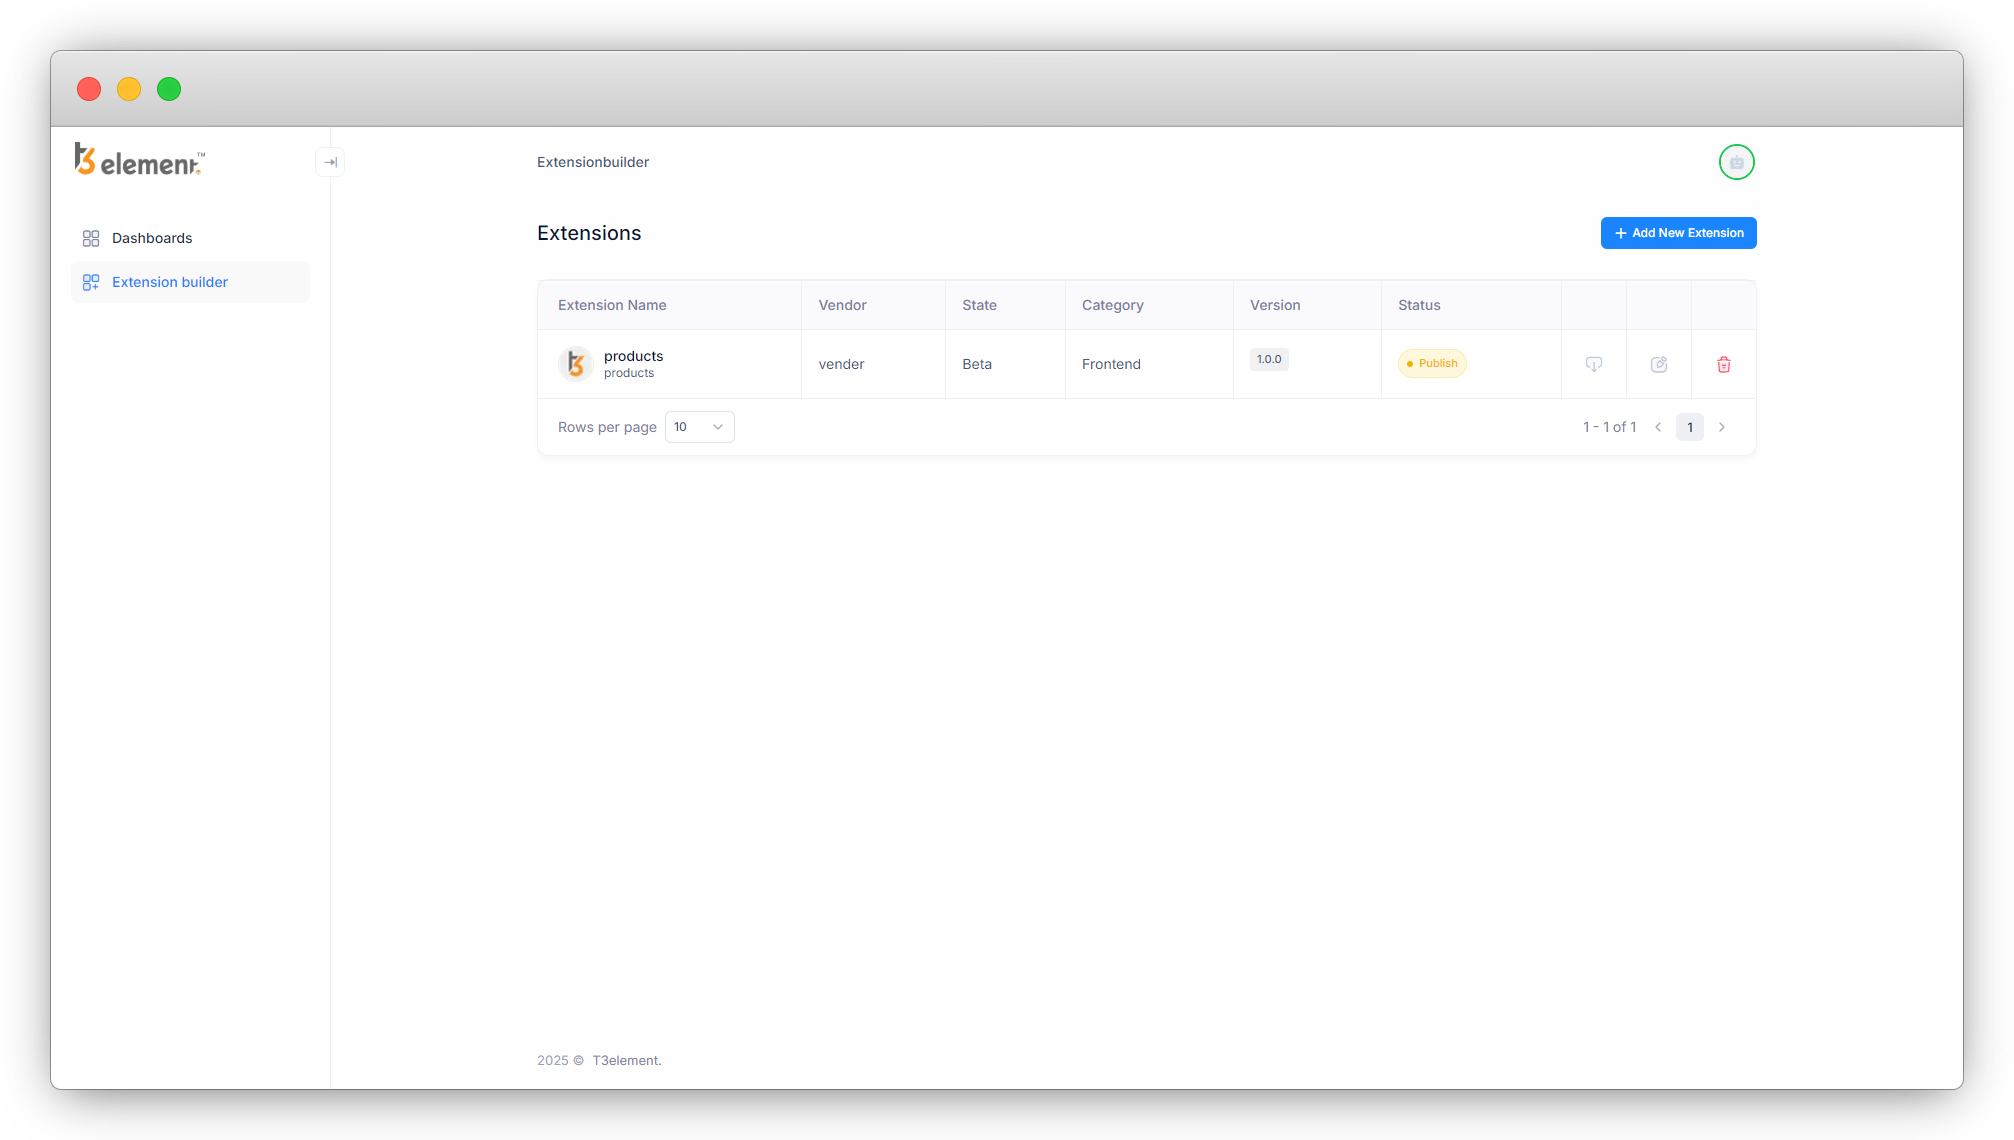Click the plus icon in Add New Extension

pos(1620,233)
